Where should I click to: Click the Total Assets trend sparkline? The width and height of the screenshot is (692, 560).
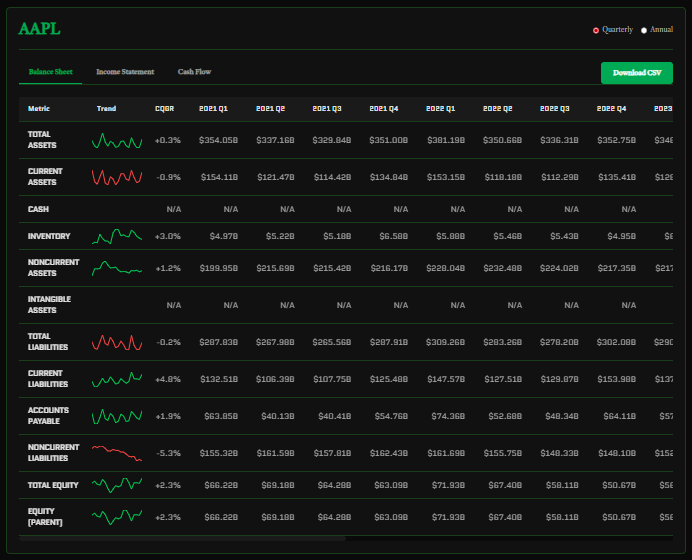click(x=117, y=141)
